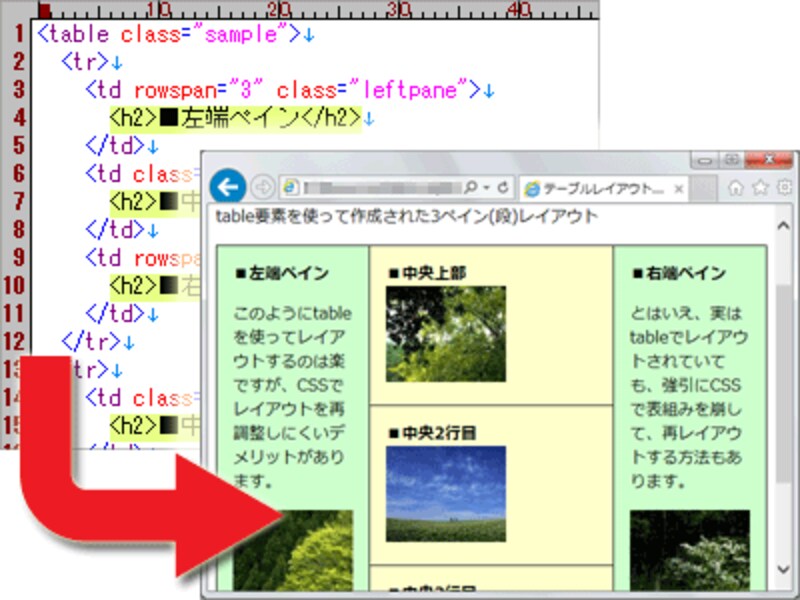Click the editor ruler at column 20

point(280,9)
